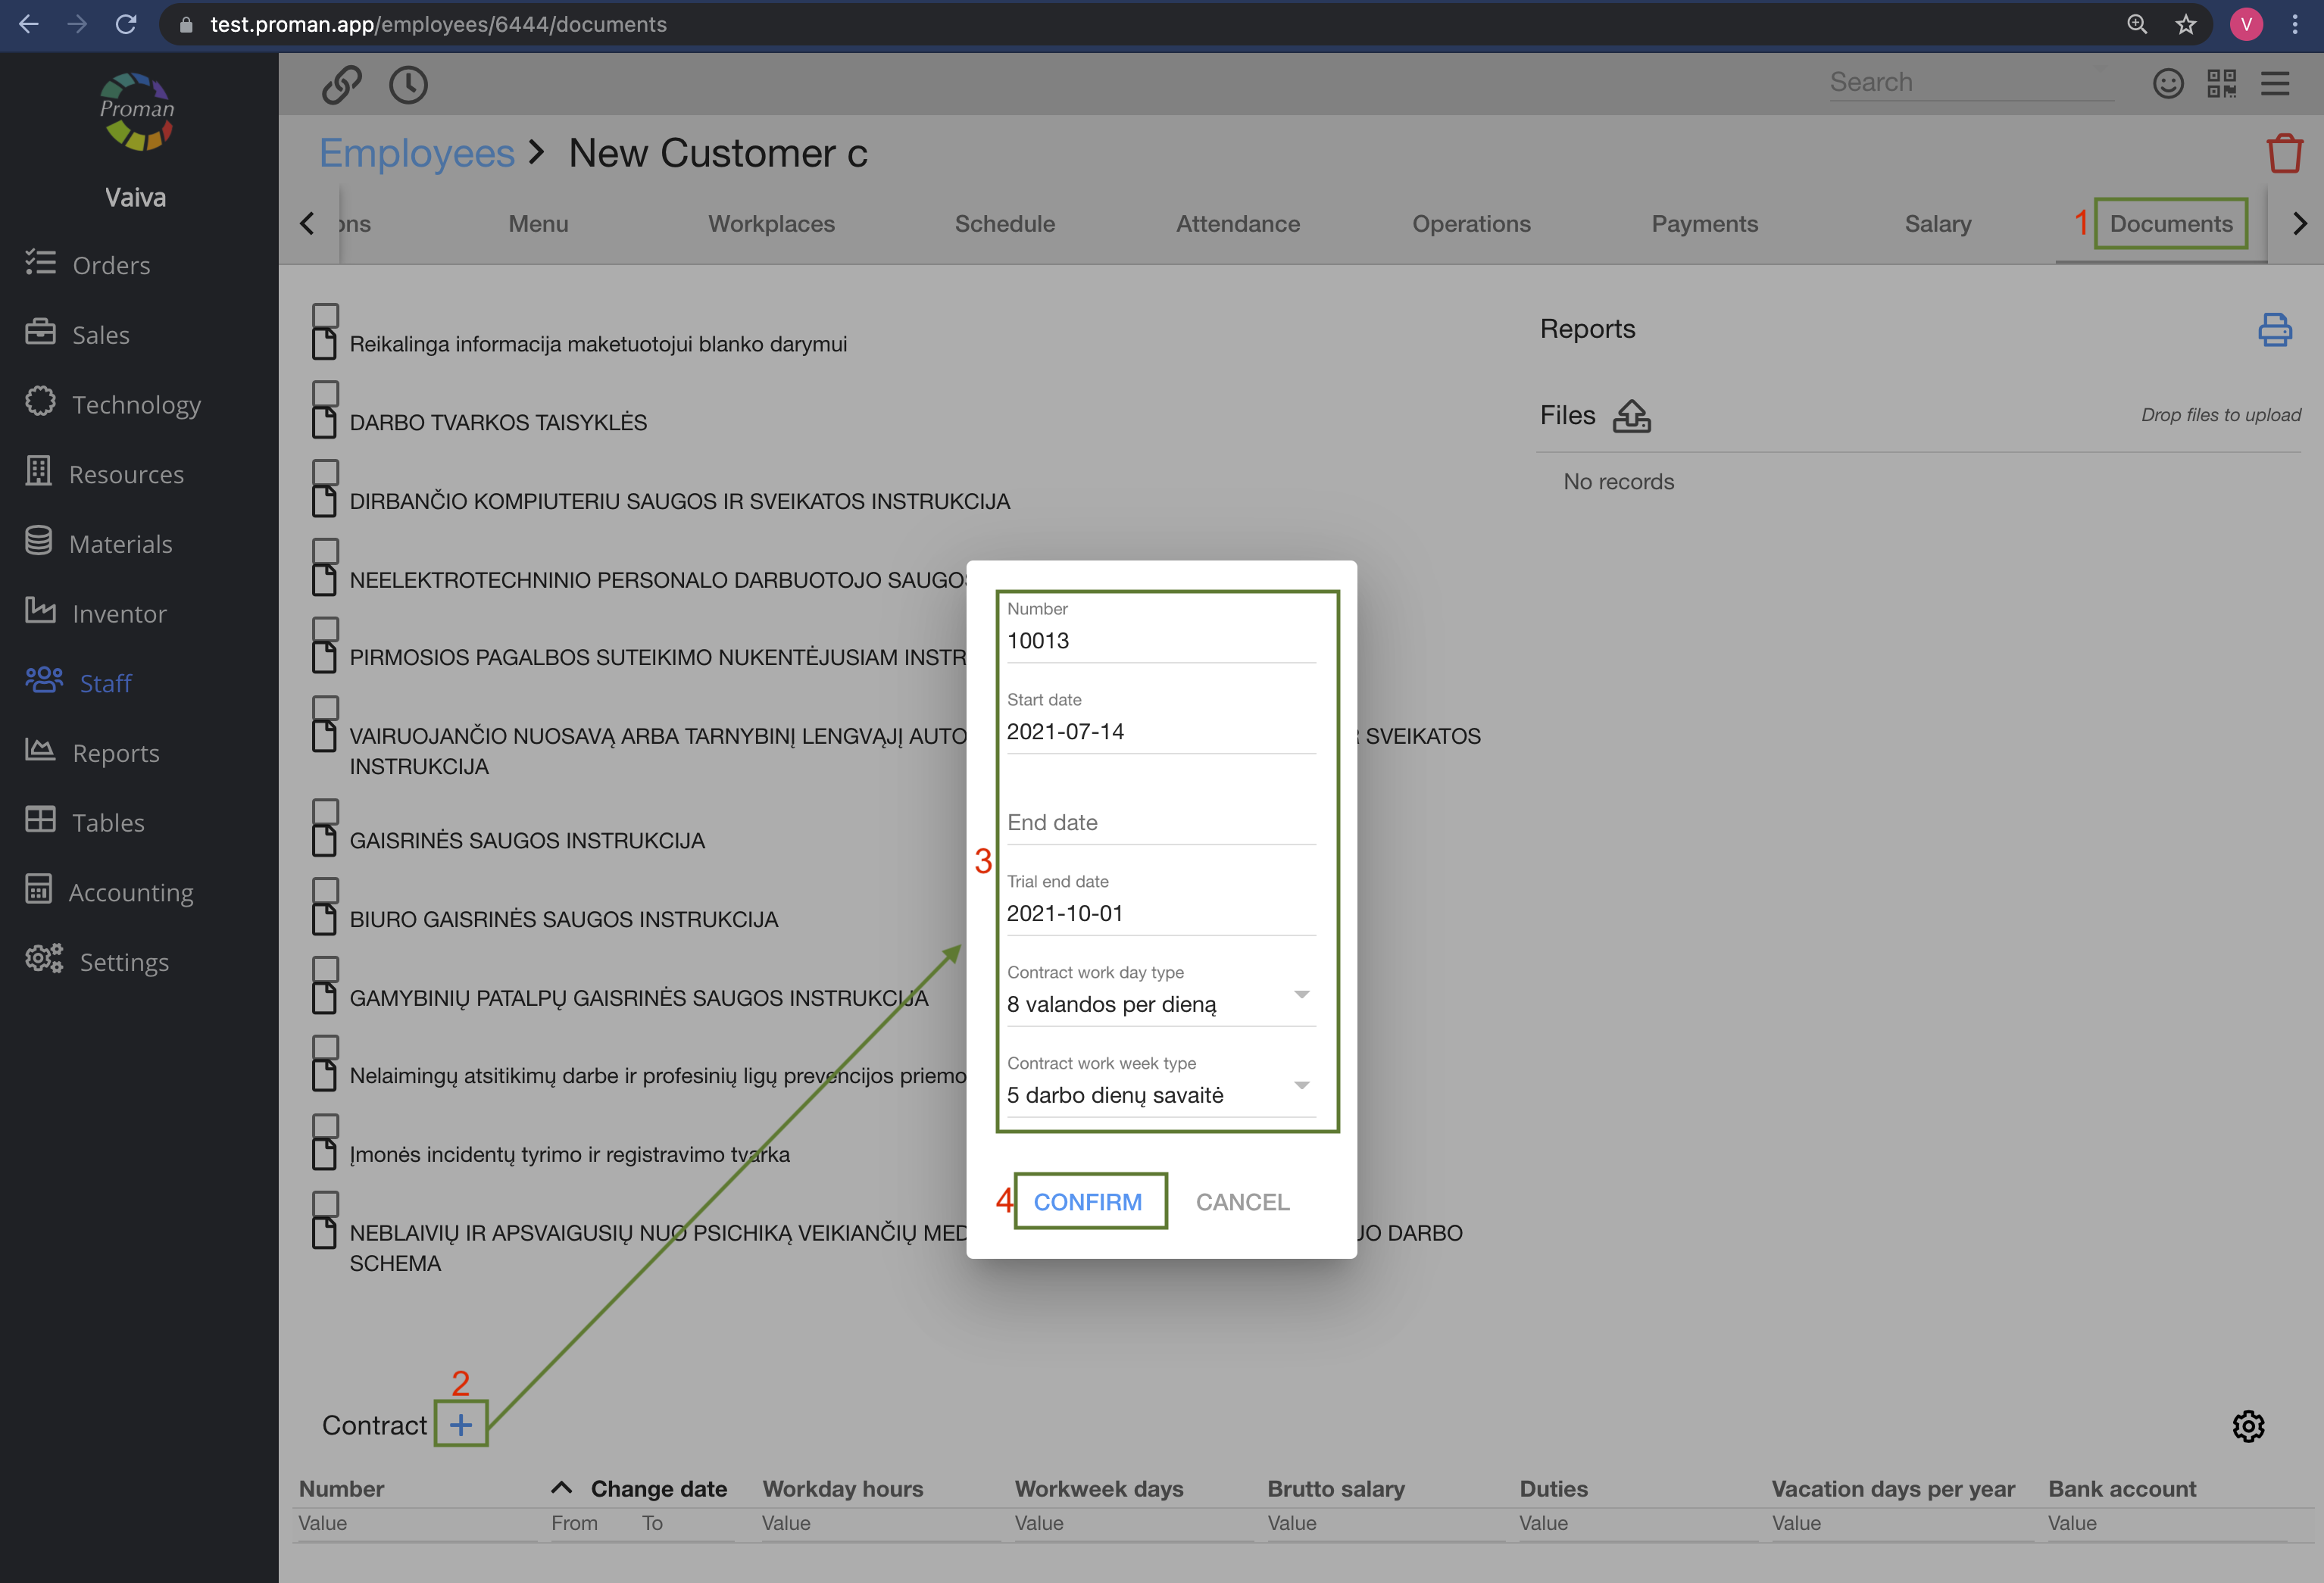
Task: Click the Files upload icon
Action: click(1631, 415)
